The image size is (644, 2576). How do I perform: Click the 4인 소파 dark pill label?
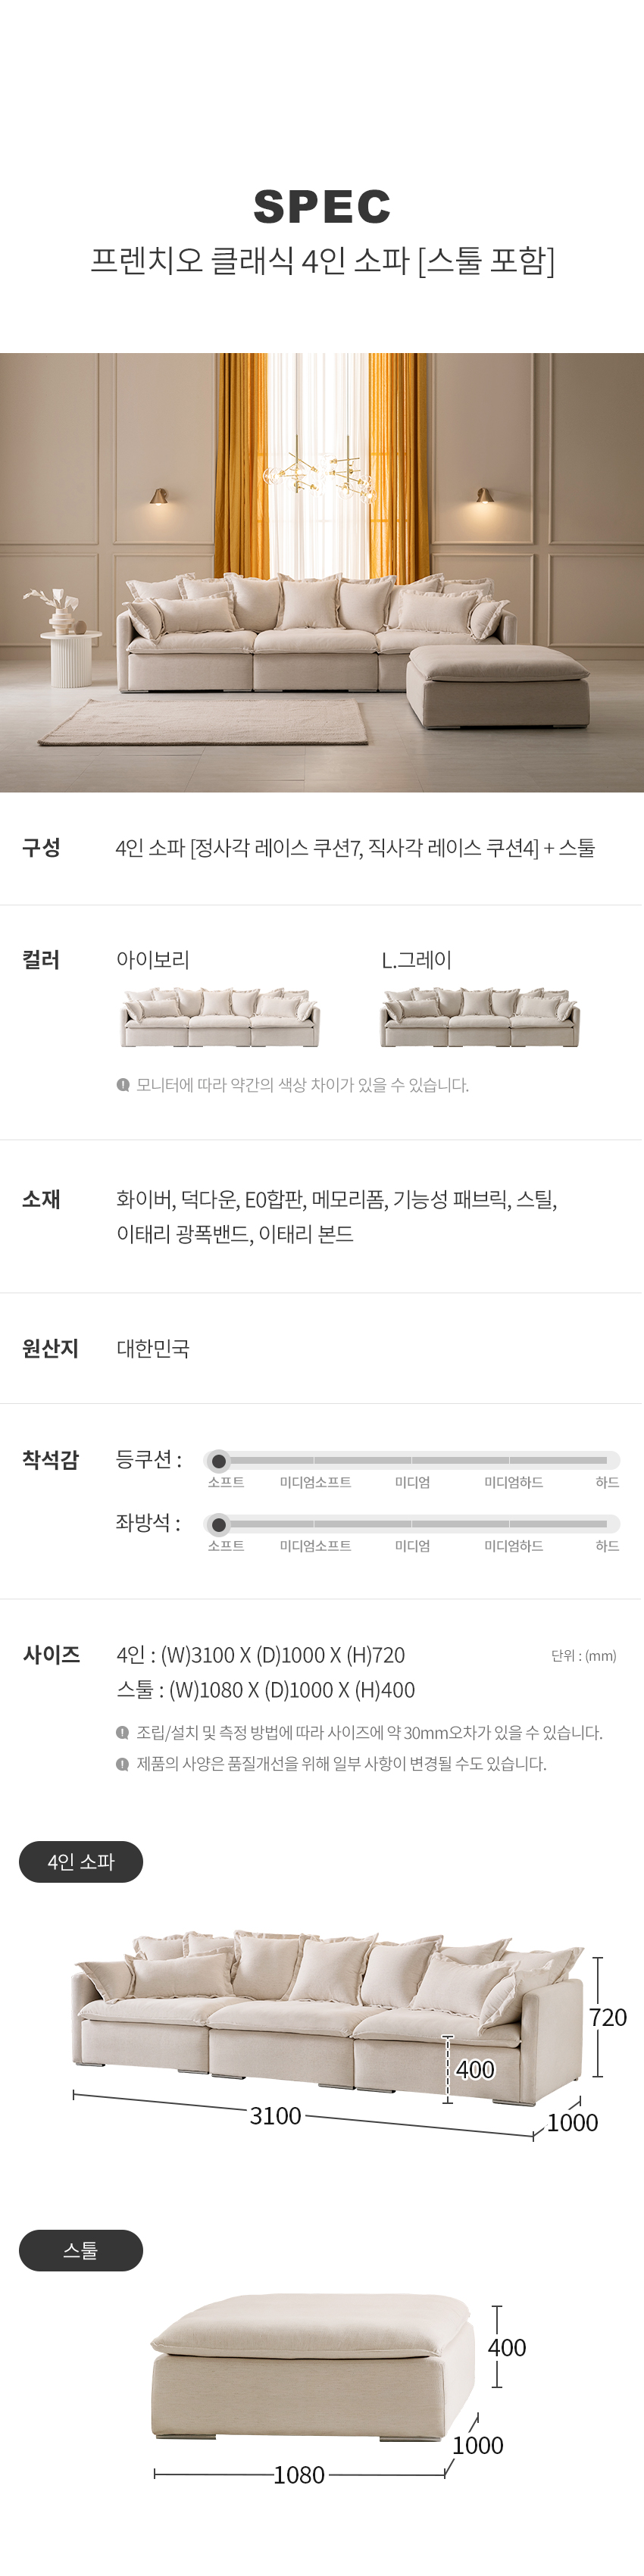81,1862
